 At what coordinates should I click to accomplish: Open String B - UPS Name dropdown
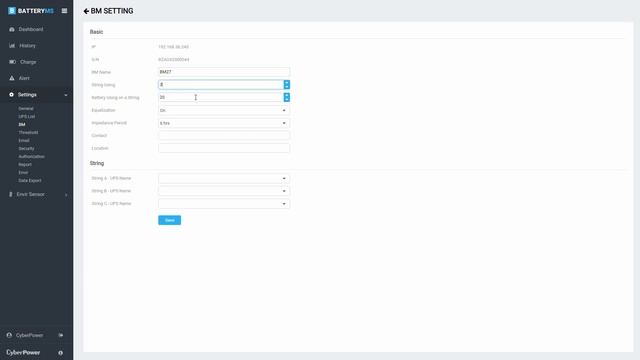tap(224, 191)
